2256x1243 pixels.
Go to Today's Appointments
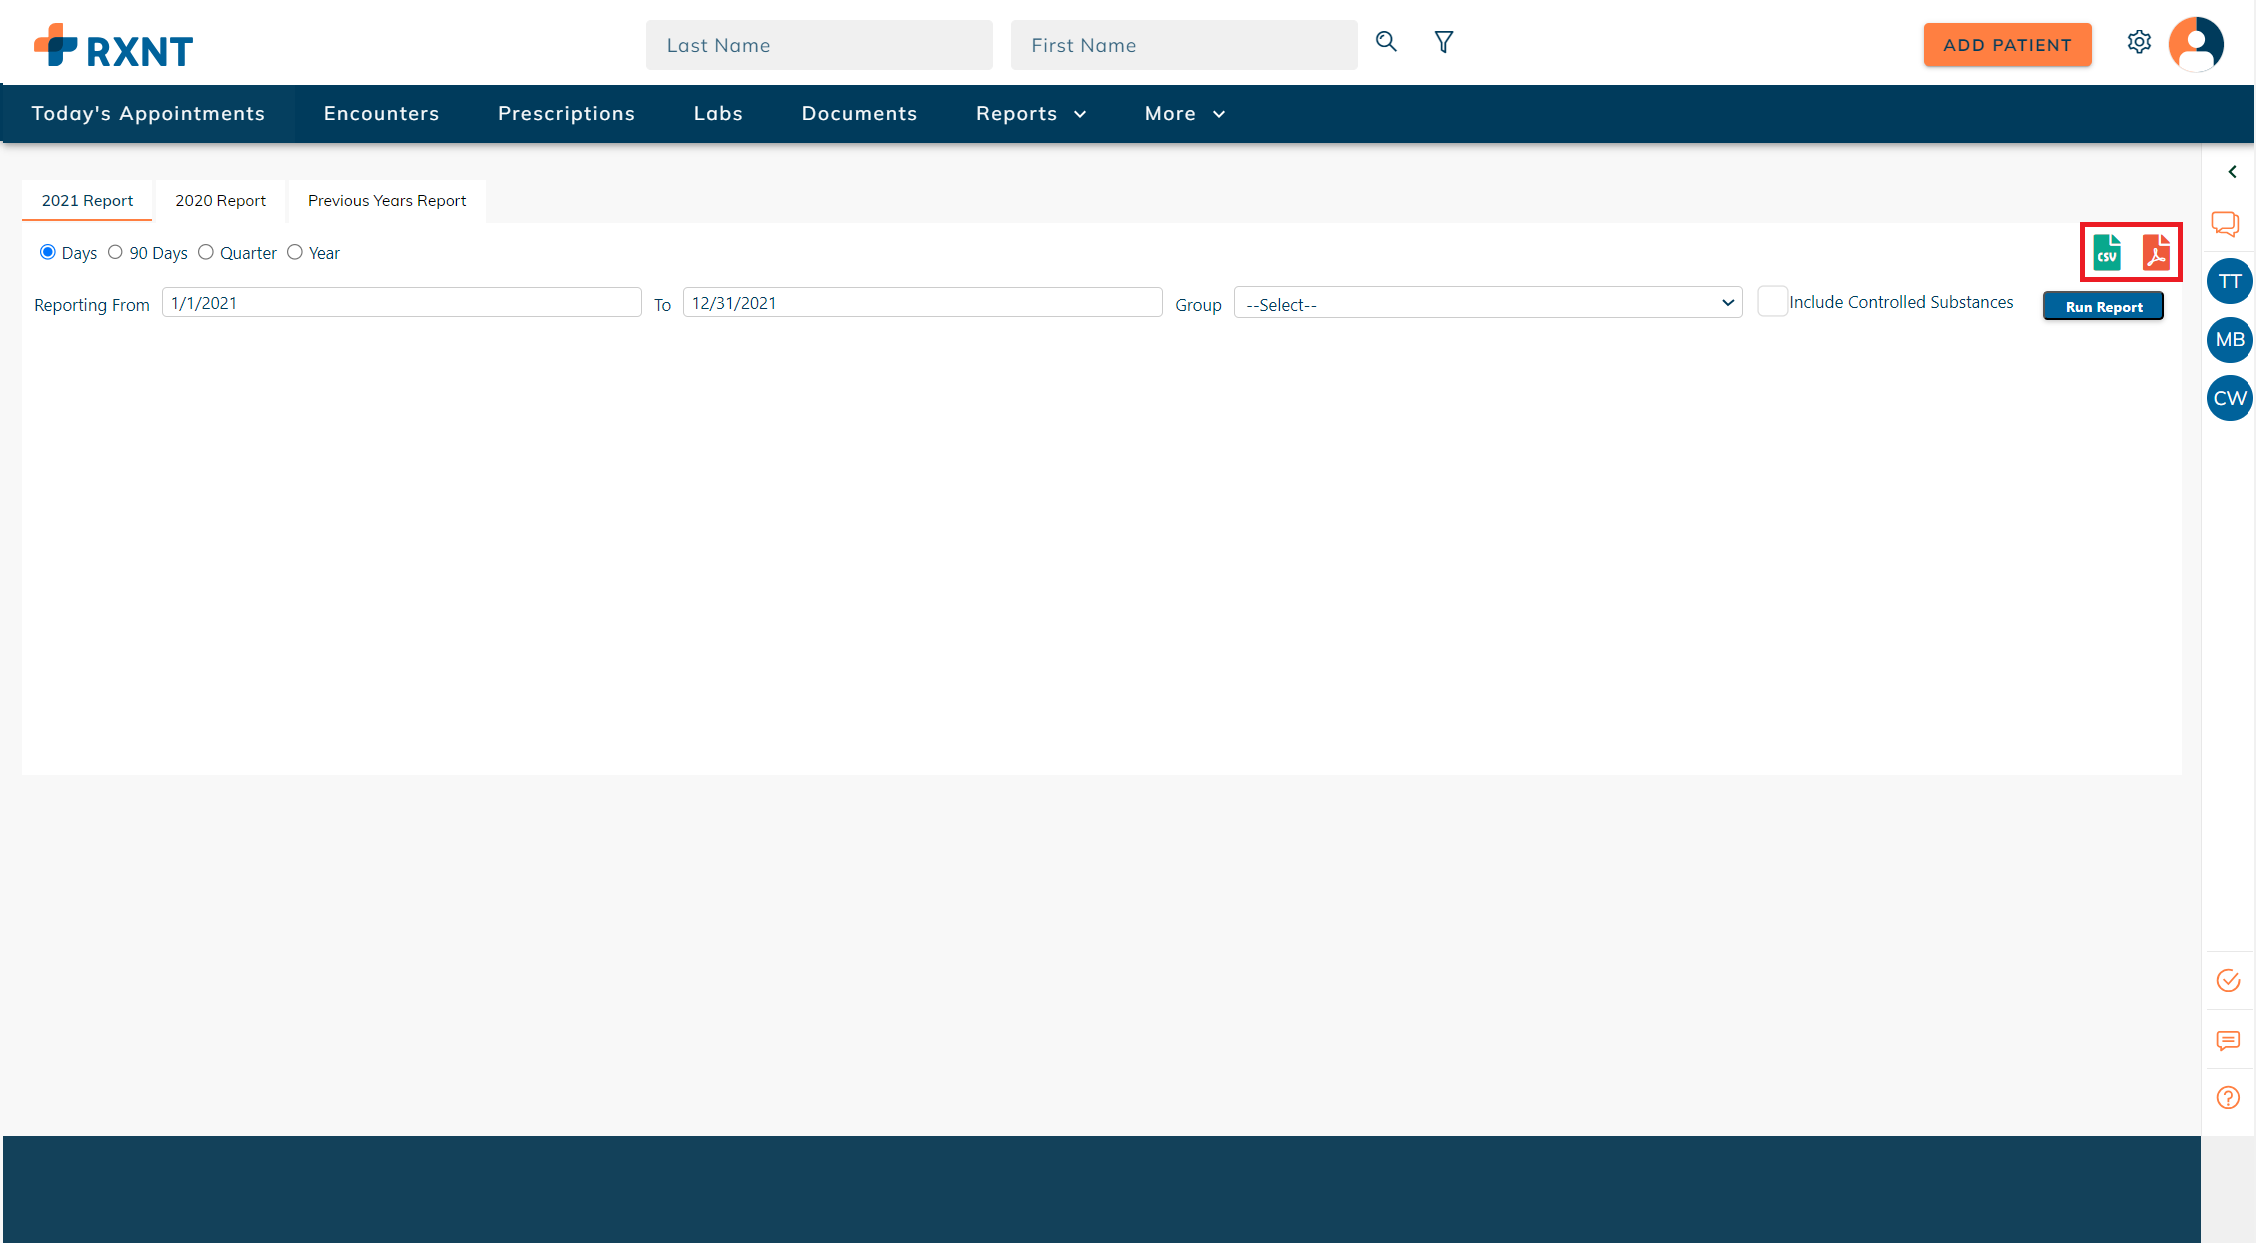pos(148,114)
